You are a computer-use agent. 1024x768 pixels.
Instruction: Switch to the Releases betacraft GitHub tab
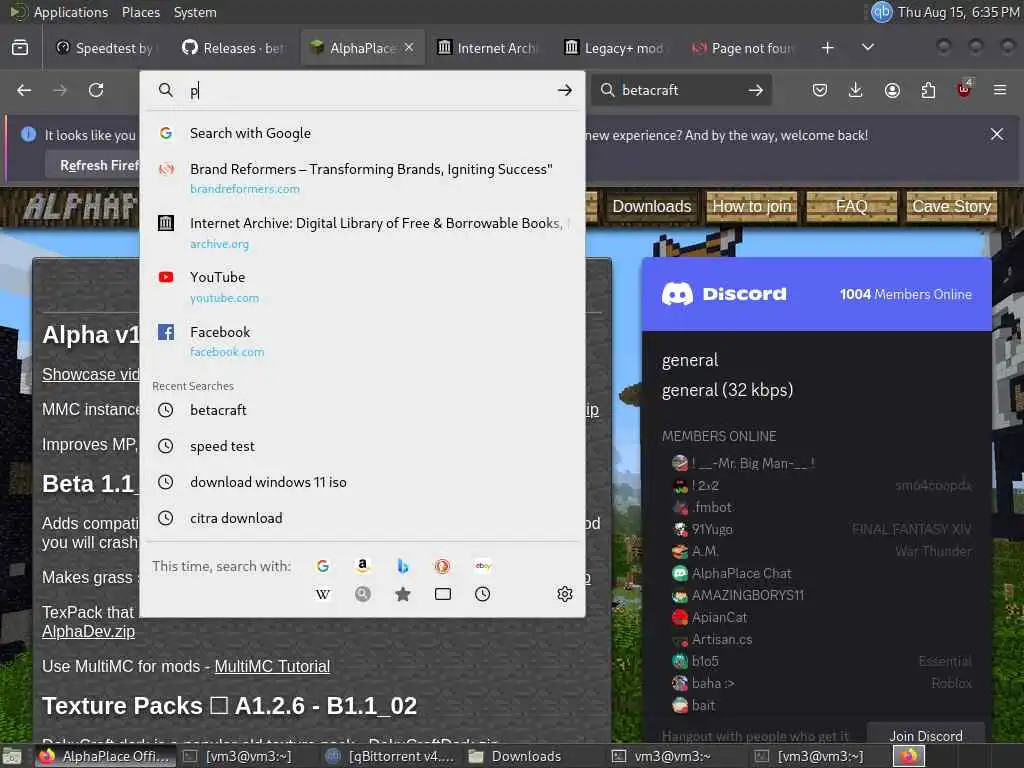point(234,48)
